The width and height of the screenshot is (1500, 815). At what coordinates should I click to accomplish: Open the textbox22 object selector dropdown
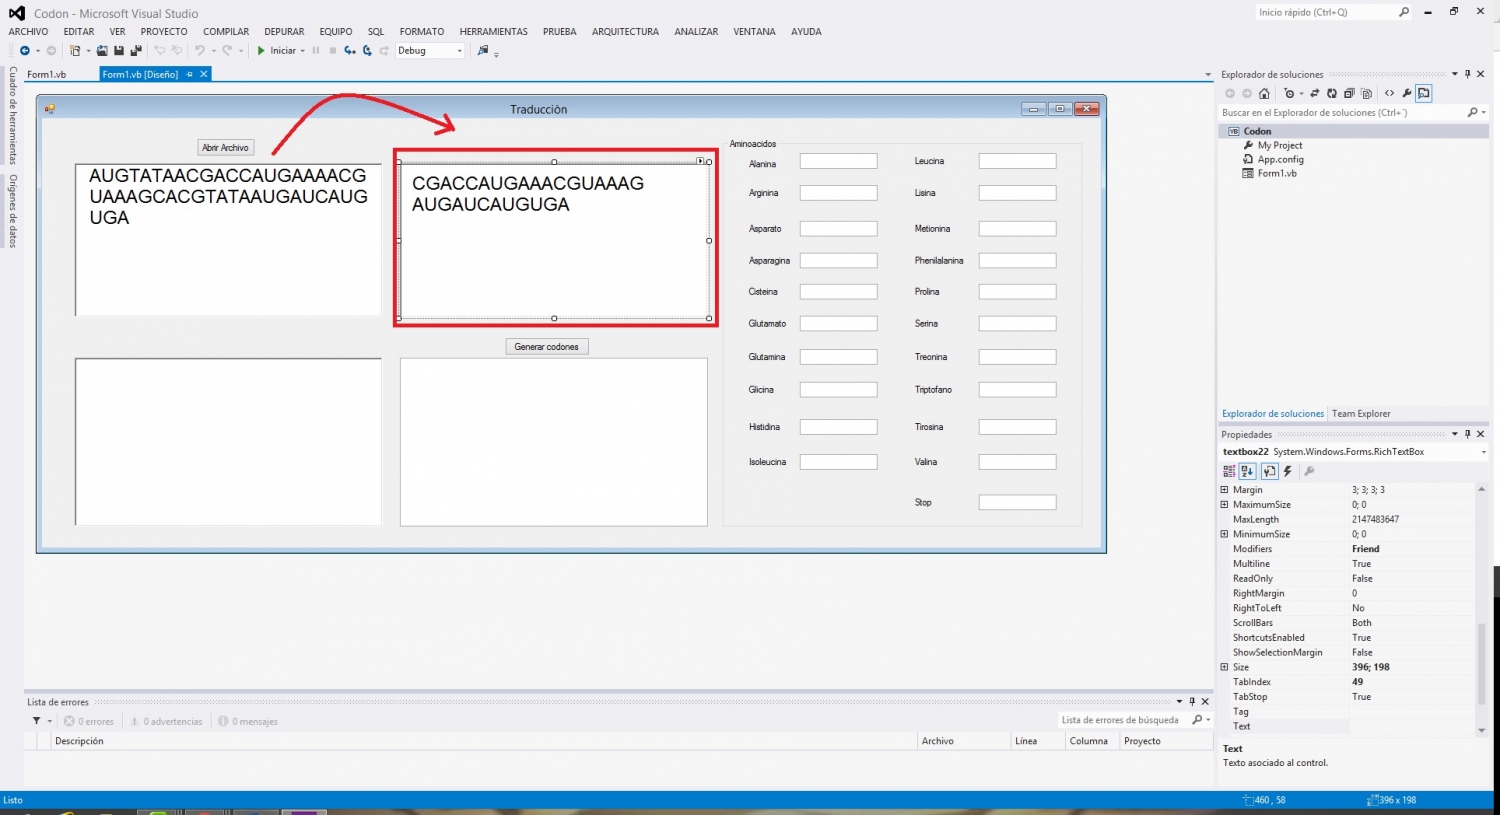point(1483,452)
